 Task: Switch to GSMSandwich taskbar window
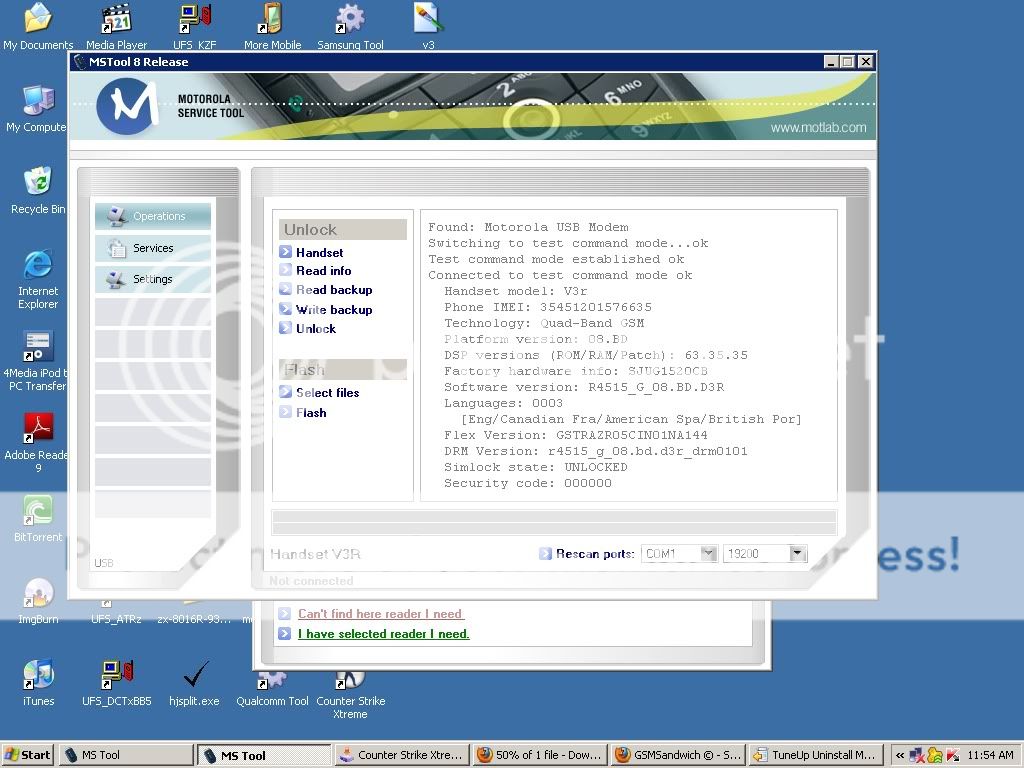(x=675, y=755)
